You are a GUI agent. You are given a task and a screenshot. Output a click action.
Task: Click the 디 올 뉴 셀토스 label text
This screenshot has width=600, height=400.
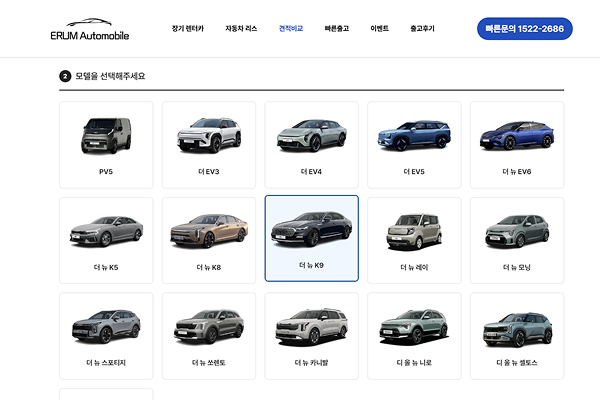(x=517, y=362)
